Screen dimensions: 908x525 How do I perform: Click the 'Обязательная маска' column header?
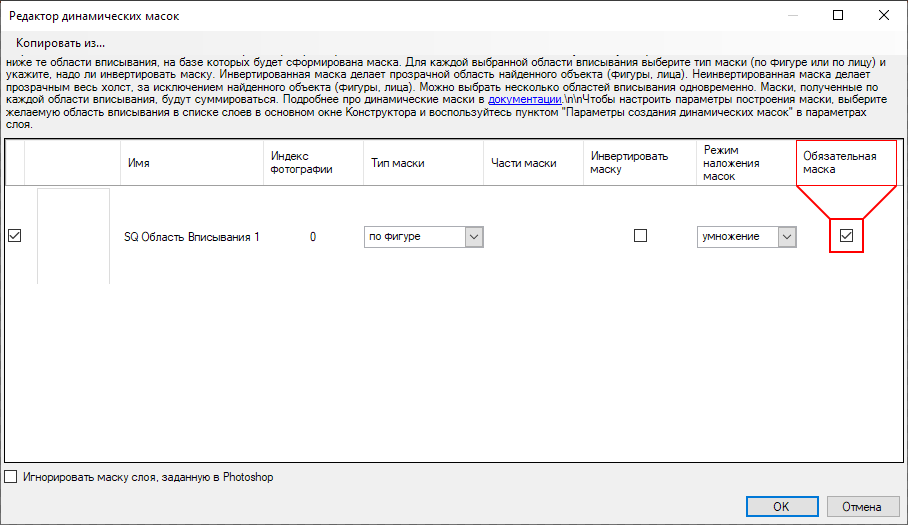[x=846, y=163]
